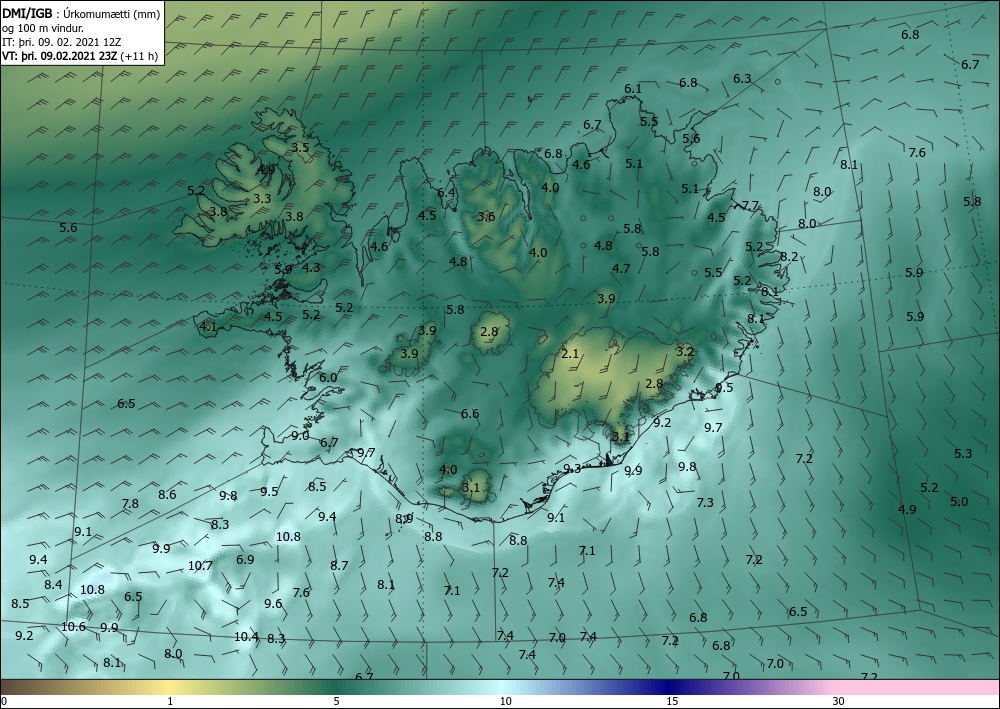Click the 9.3 value on the south coast
The height and width of the screenshot is (709, 1000).
[x=572, y=469]
